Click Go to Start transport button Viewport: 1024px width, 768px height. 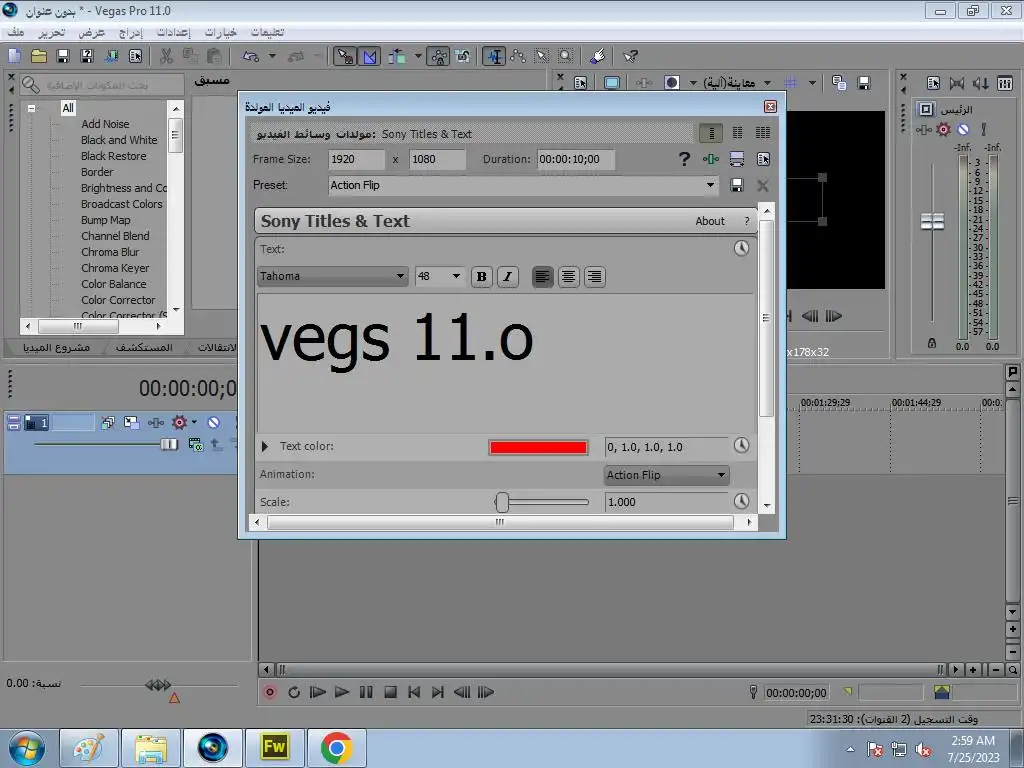tap(414, 692)
